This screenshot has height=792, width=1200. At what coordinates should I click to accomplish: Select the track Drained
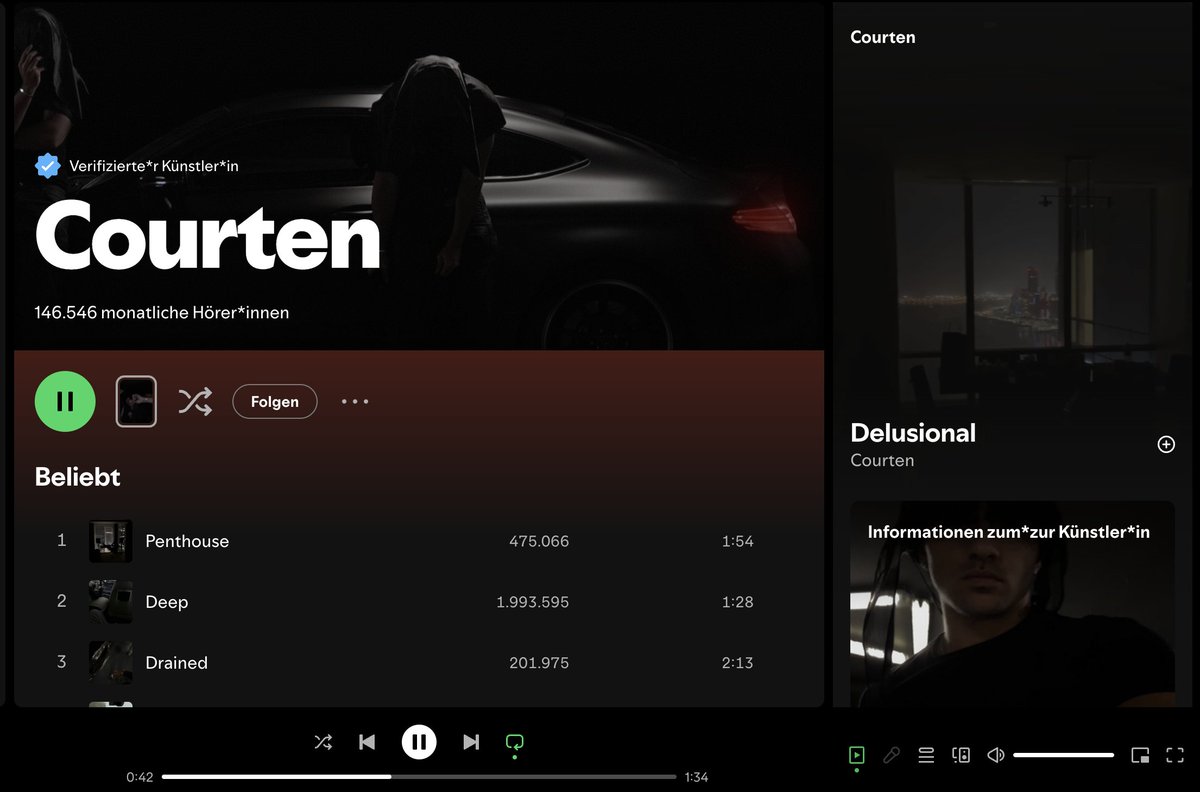point(177,663)
